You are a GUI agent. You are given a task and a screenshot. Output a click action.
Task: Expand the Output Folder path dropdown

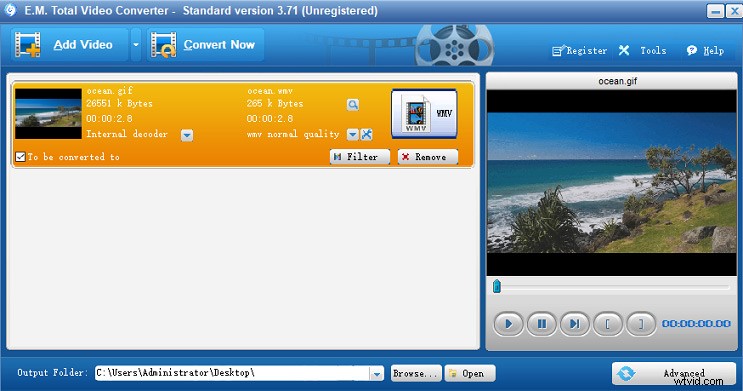[x=377, y=373]
